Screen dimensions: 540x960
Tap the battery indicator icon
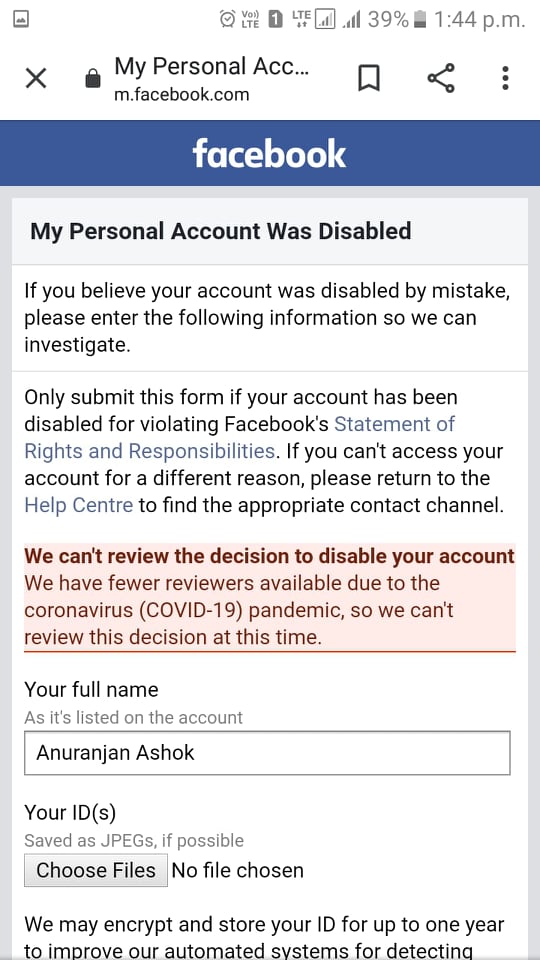coord(420,20)
